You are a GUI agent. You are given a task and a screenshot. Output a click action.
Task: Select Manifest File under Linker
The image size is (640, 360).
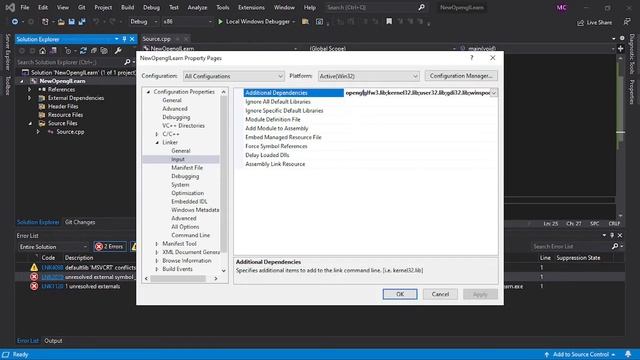tap(187, 168)
